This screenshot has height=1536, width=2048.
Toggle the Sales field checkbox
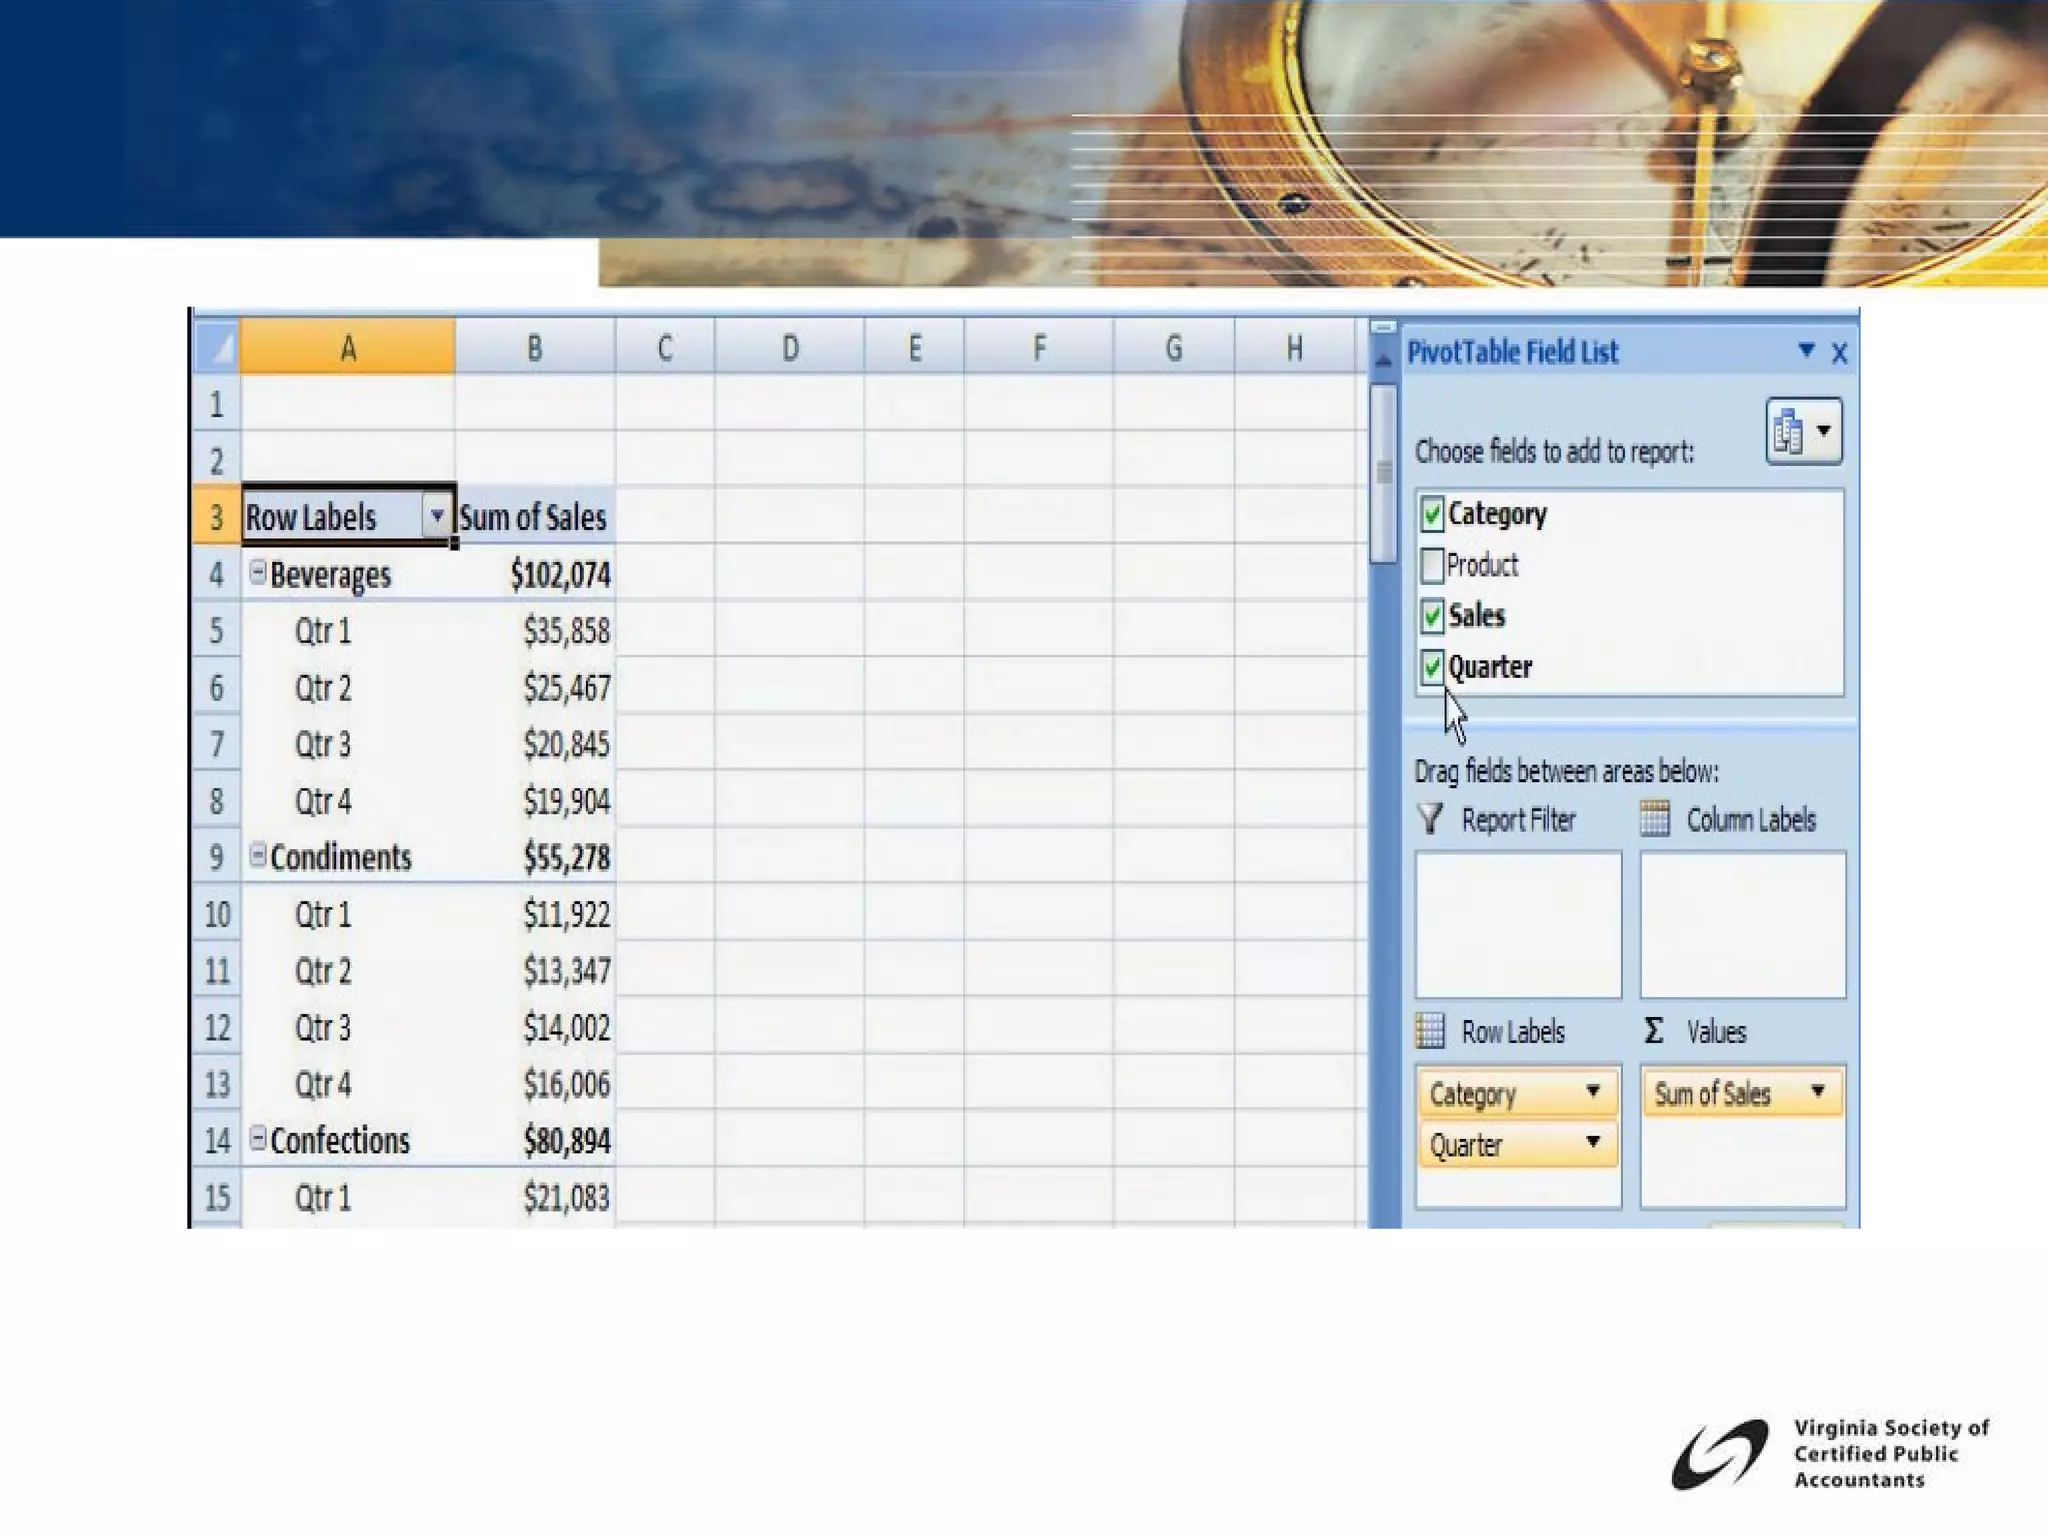click(1432, 616)
